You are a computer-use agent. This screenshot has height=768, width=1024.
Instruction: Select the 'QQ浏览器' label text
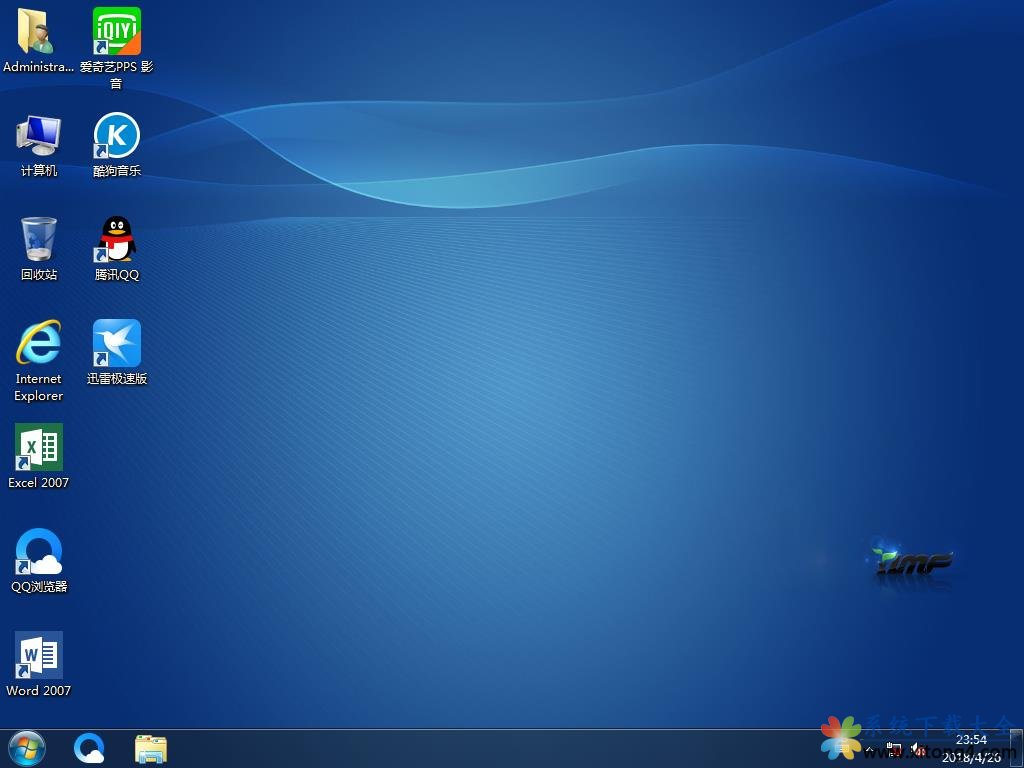point(39,586)
